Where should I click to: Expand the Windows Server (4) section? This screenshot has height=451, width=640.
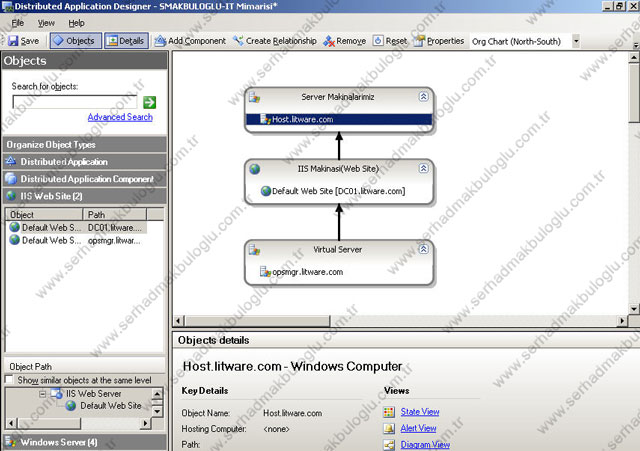click(x=85, y=442)
